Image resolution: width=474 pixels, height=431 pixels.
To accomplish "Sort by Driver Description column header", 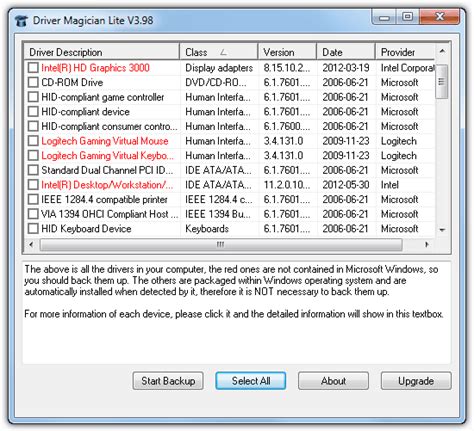I will 102,52.
